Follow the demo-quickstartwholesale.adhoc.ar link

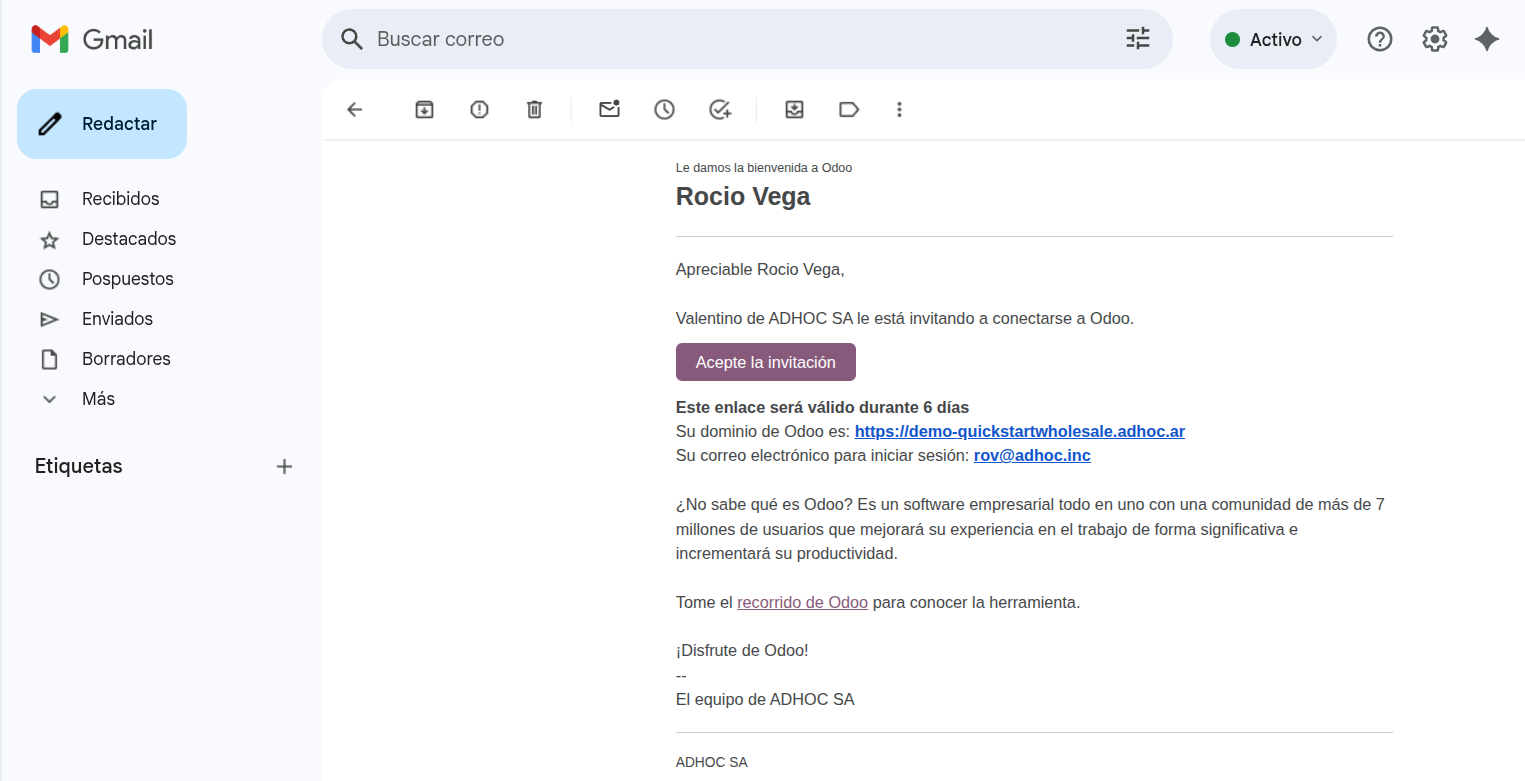point(1019,432)
